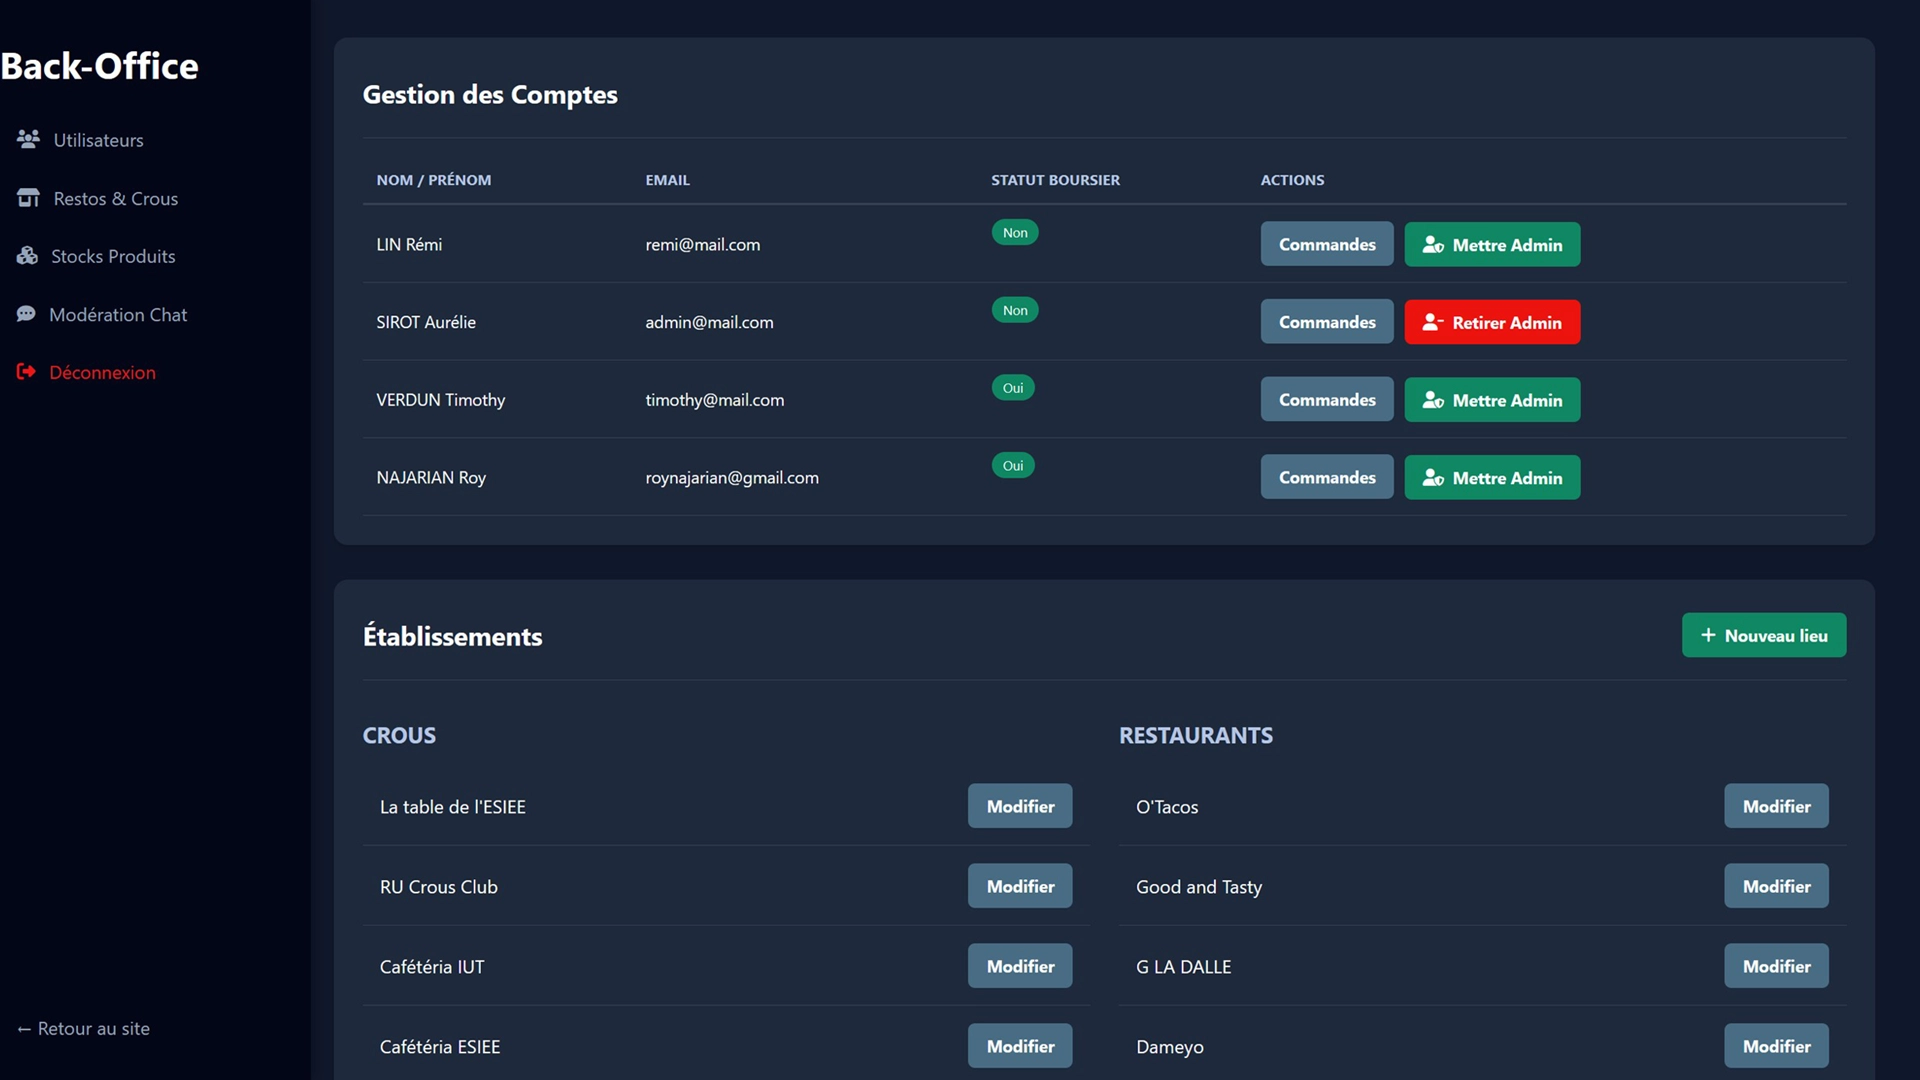This screenshot has width=1920, height=1080.
Task: Click the Oui badge for NAJARIAN Roy
Action: [x=1012, y=465]
